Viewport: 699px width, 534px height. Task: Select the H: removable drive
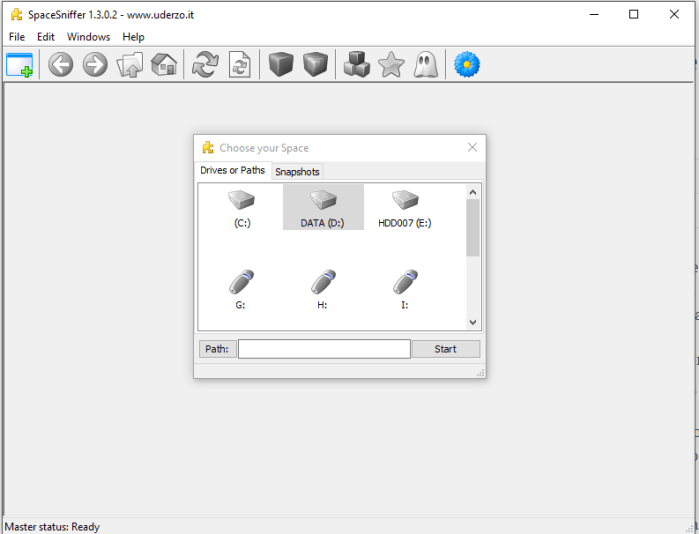coord(323,290)
